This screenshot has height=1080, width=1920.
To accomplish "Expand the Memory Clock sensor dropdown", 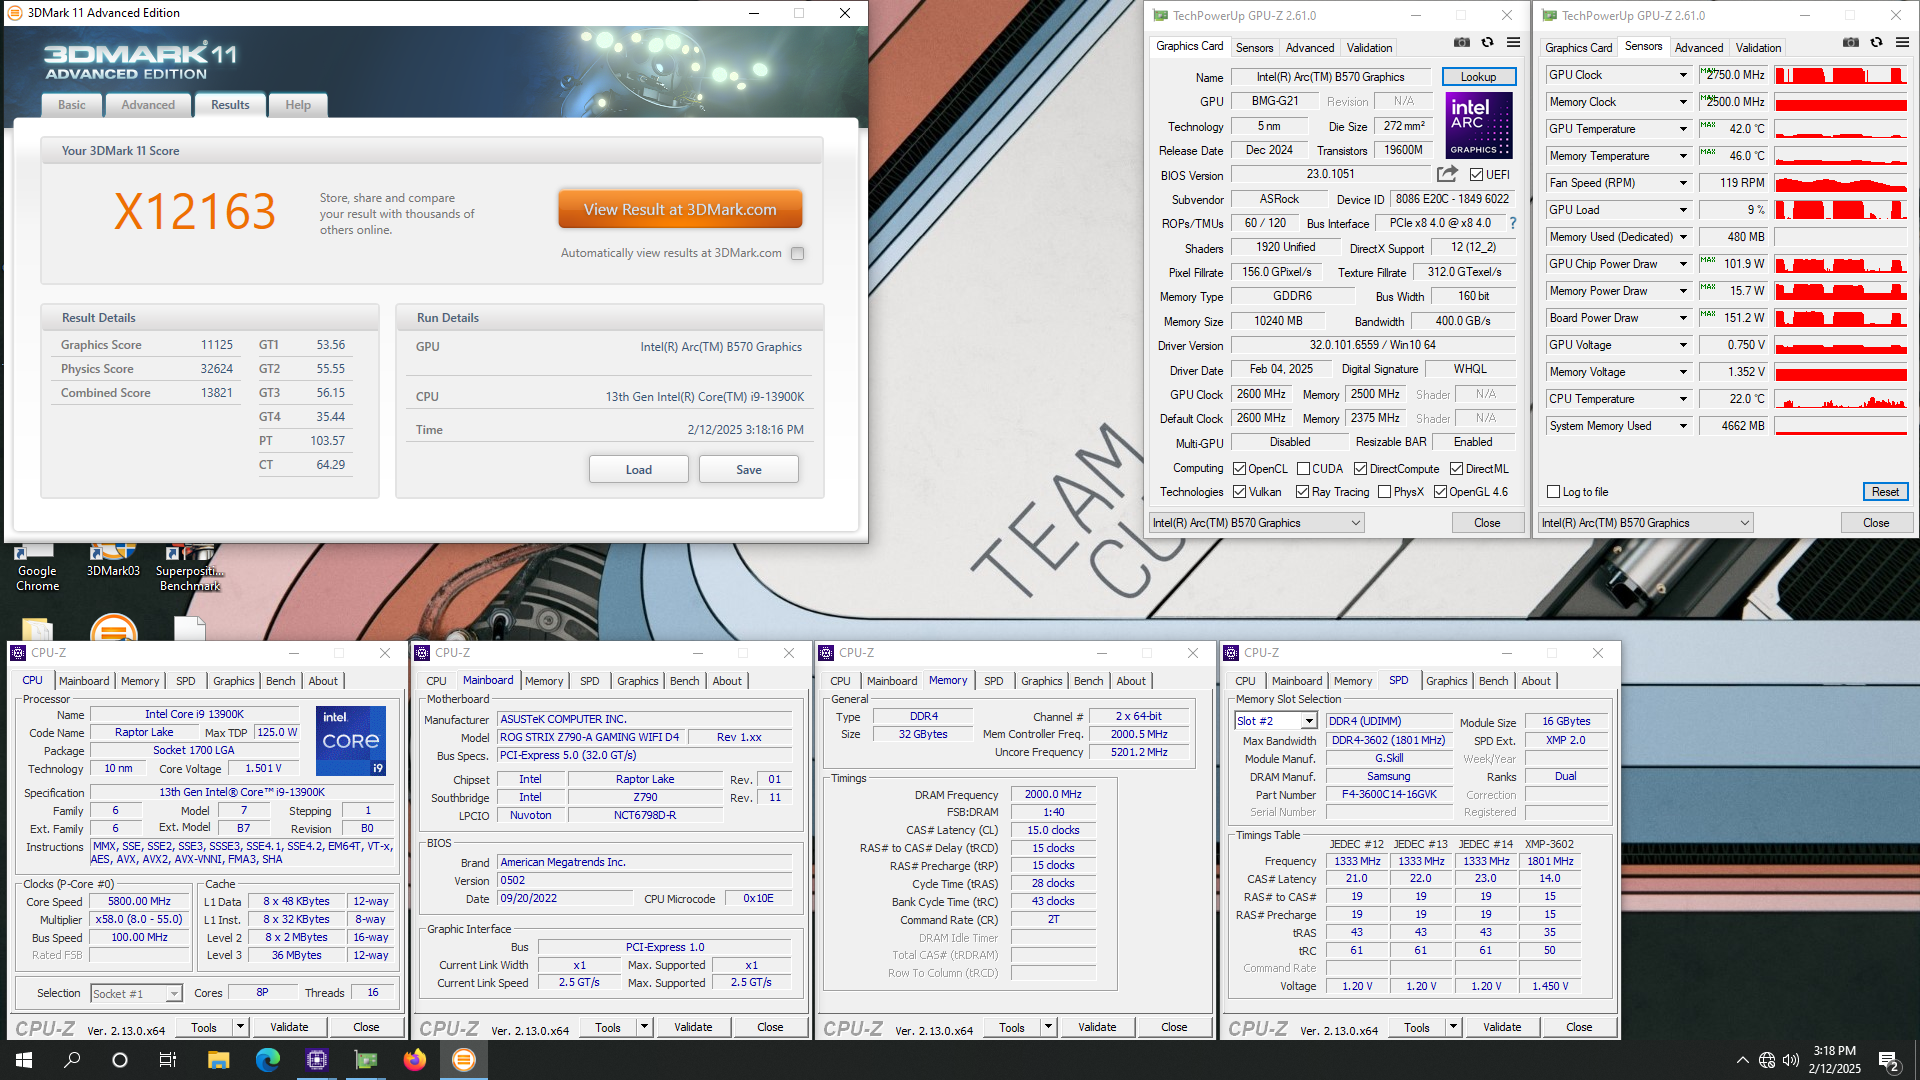I will coord(1683,102).
